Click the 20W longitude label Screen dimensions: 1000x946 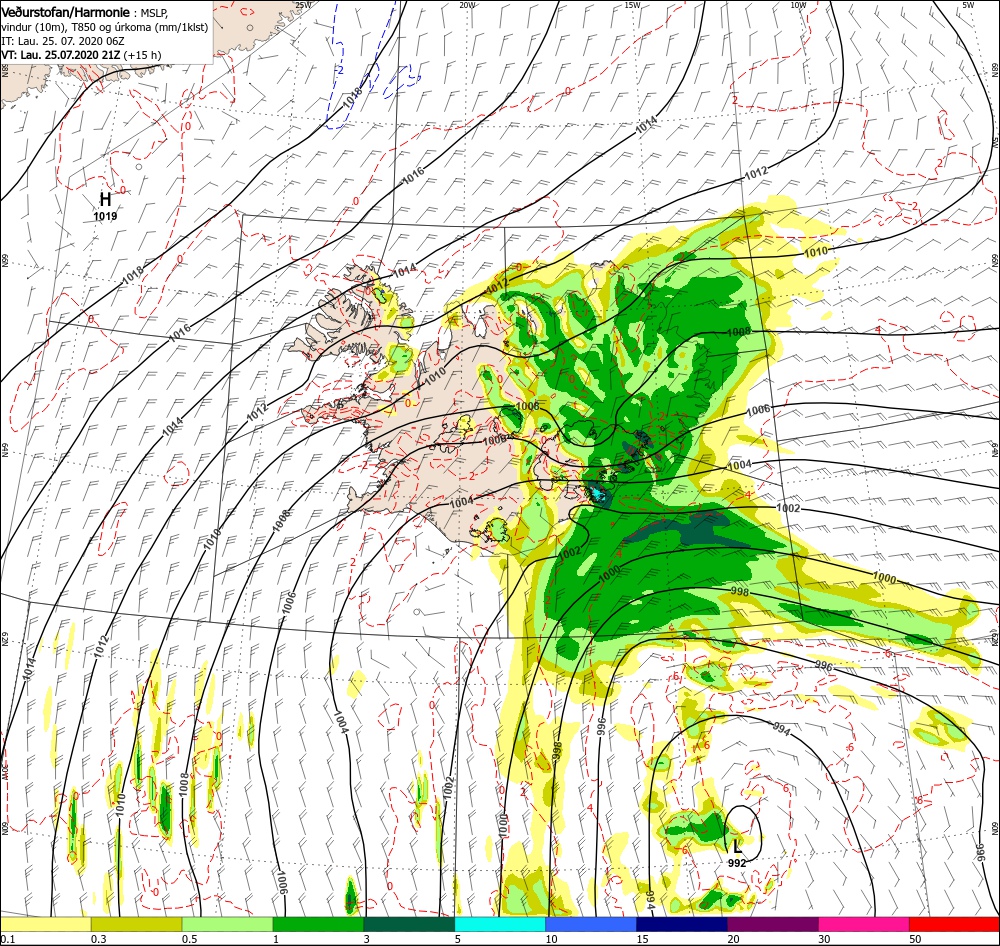point(467,4)
